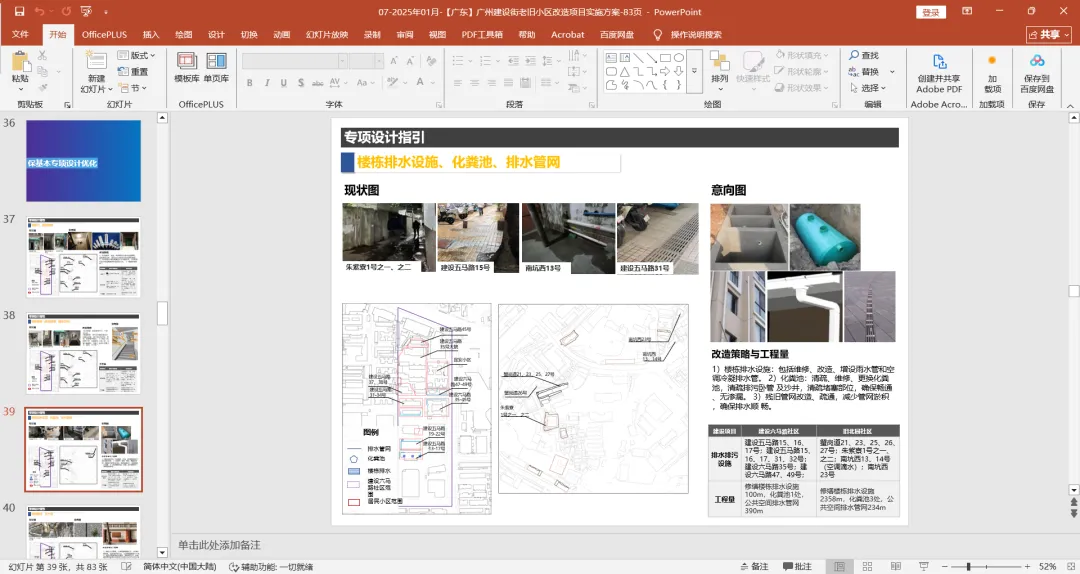The height and width of the screenshot is (574, 1080).
Task: Click the Reset slide button
Action: [x=133, y=72]
